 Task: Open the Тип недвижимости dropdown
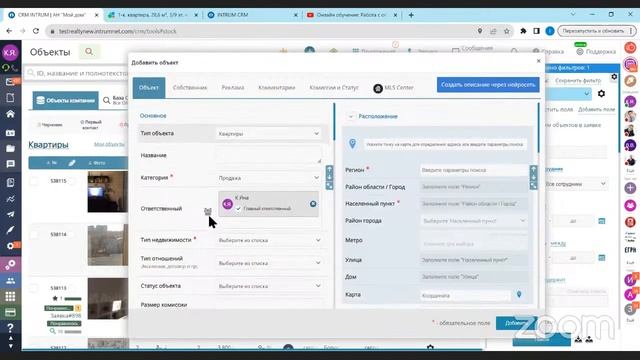(269, 240)
